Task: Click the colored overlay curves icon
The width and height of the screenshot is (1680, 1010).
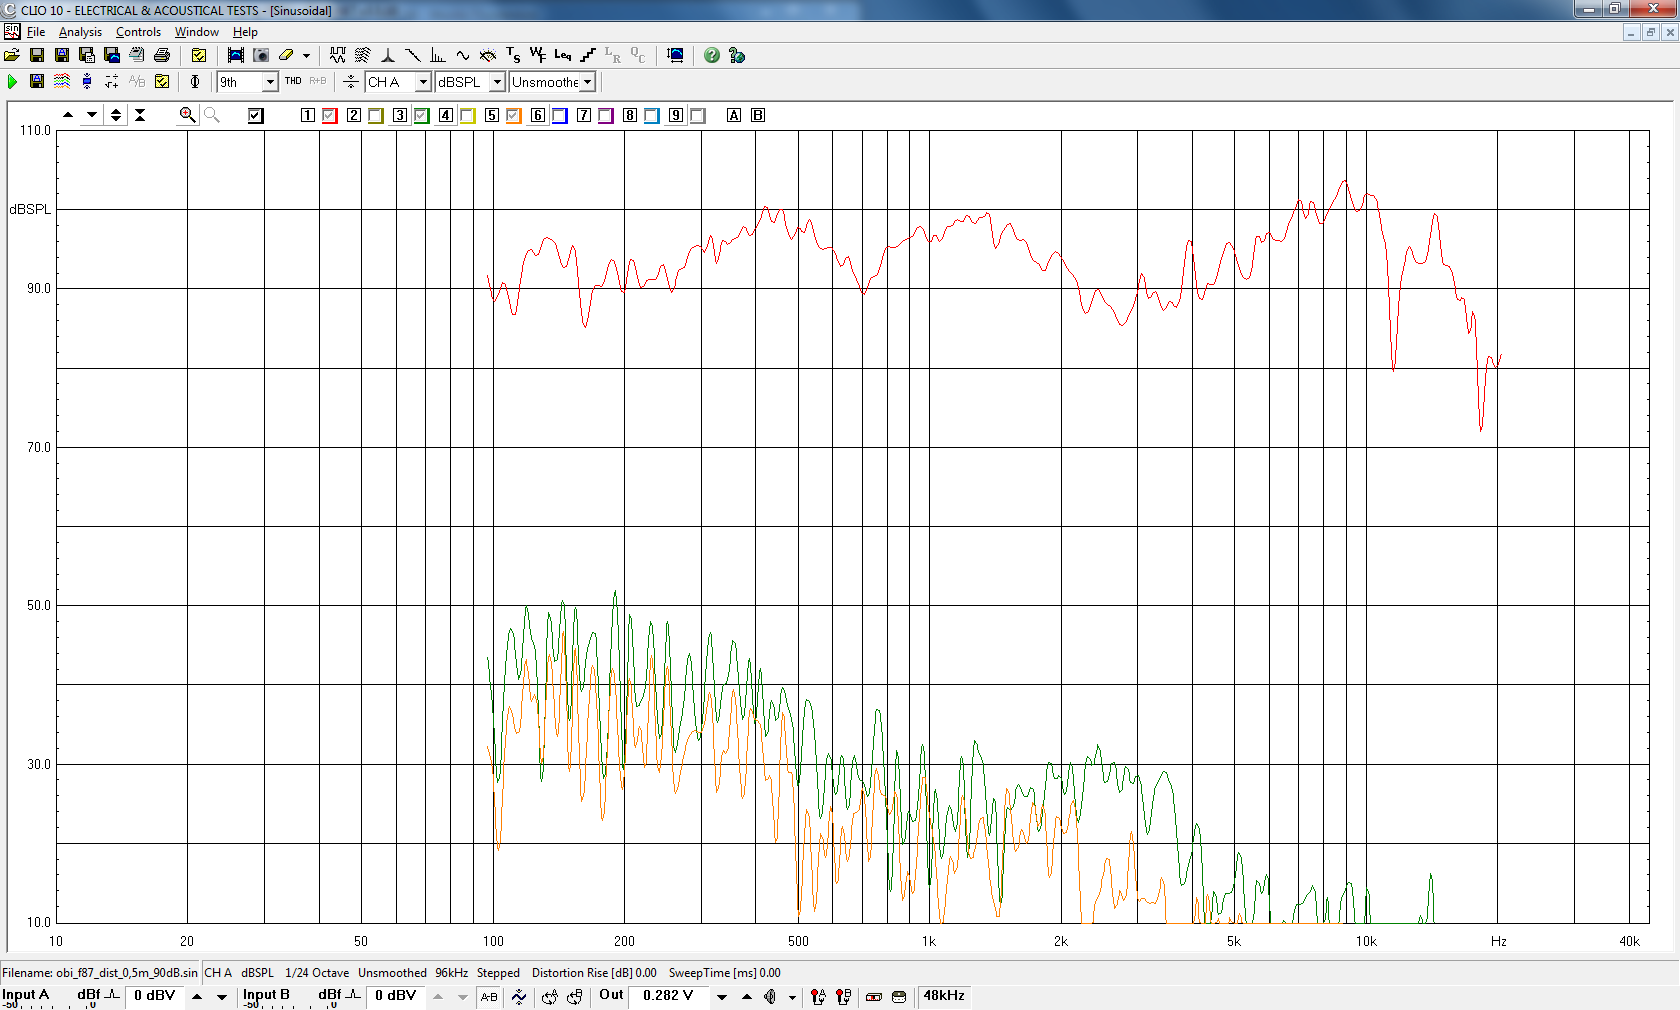Action: tap(62, 82)
